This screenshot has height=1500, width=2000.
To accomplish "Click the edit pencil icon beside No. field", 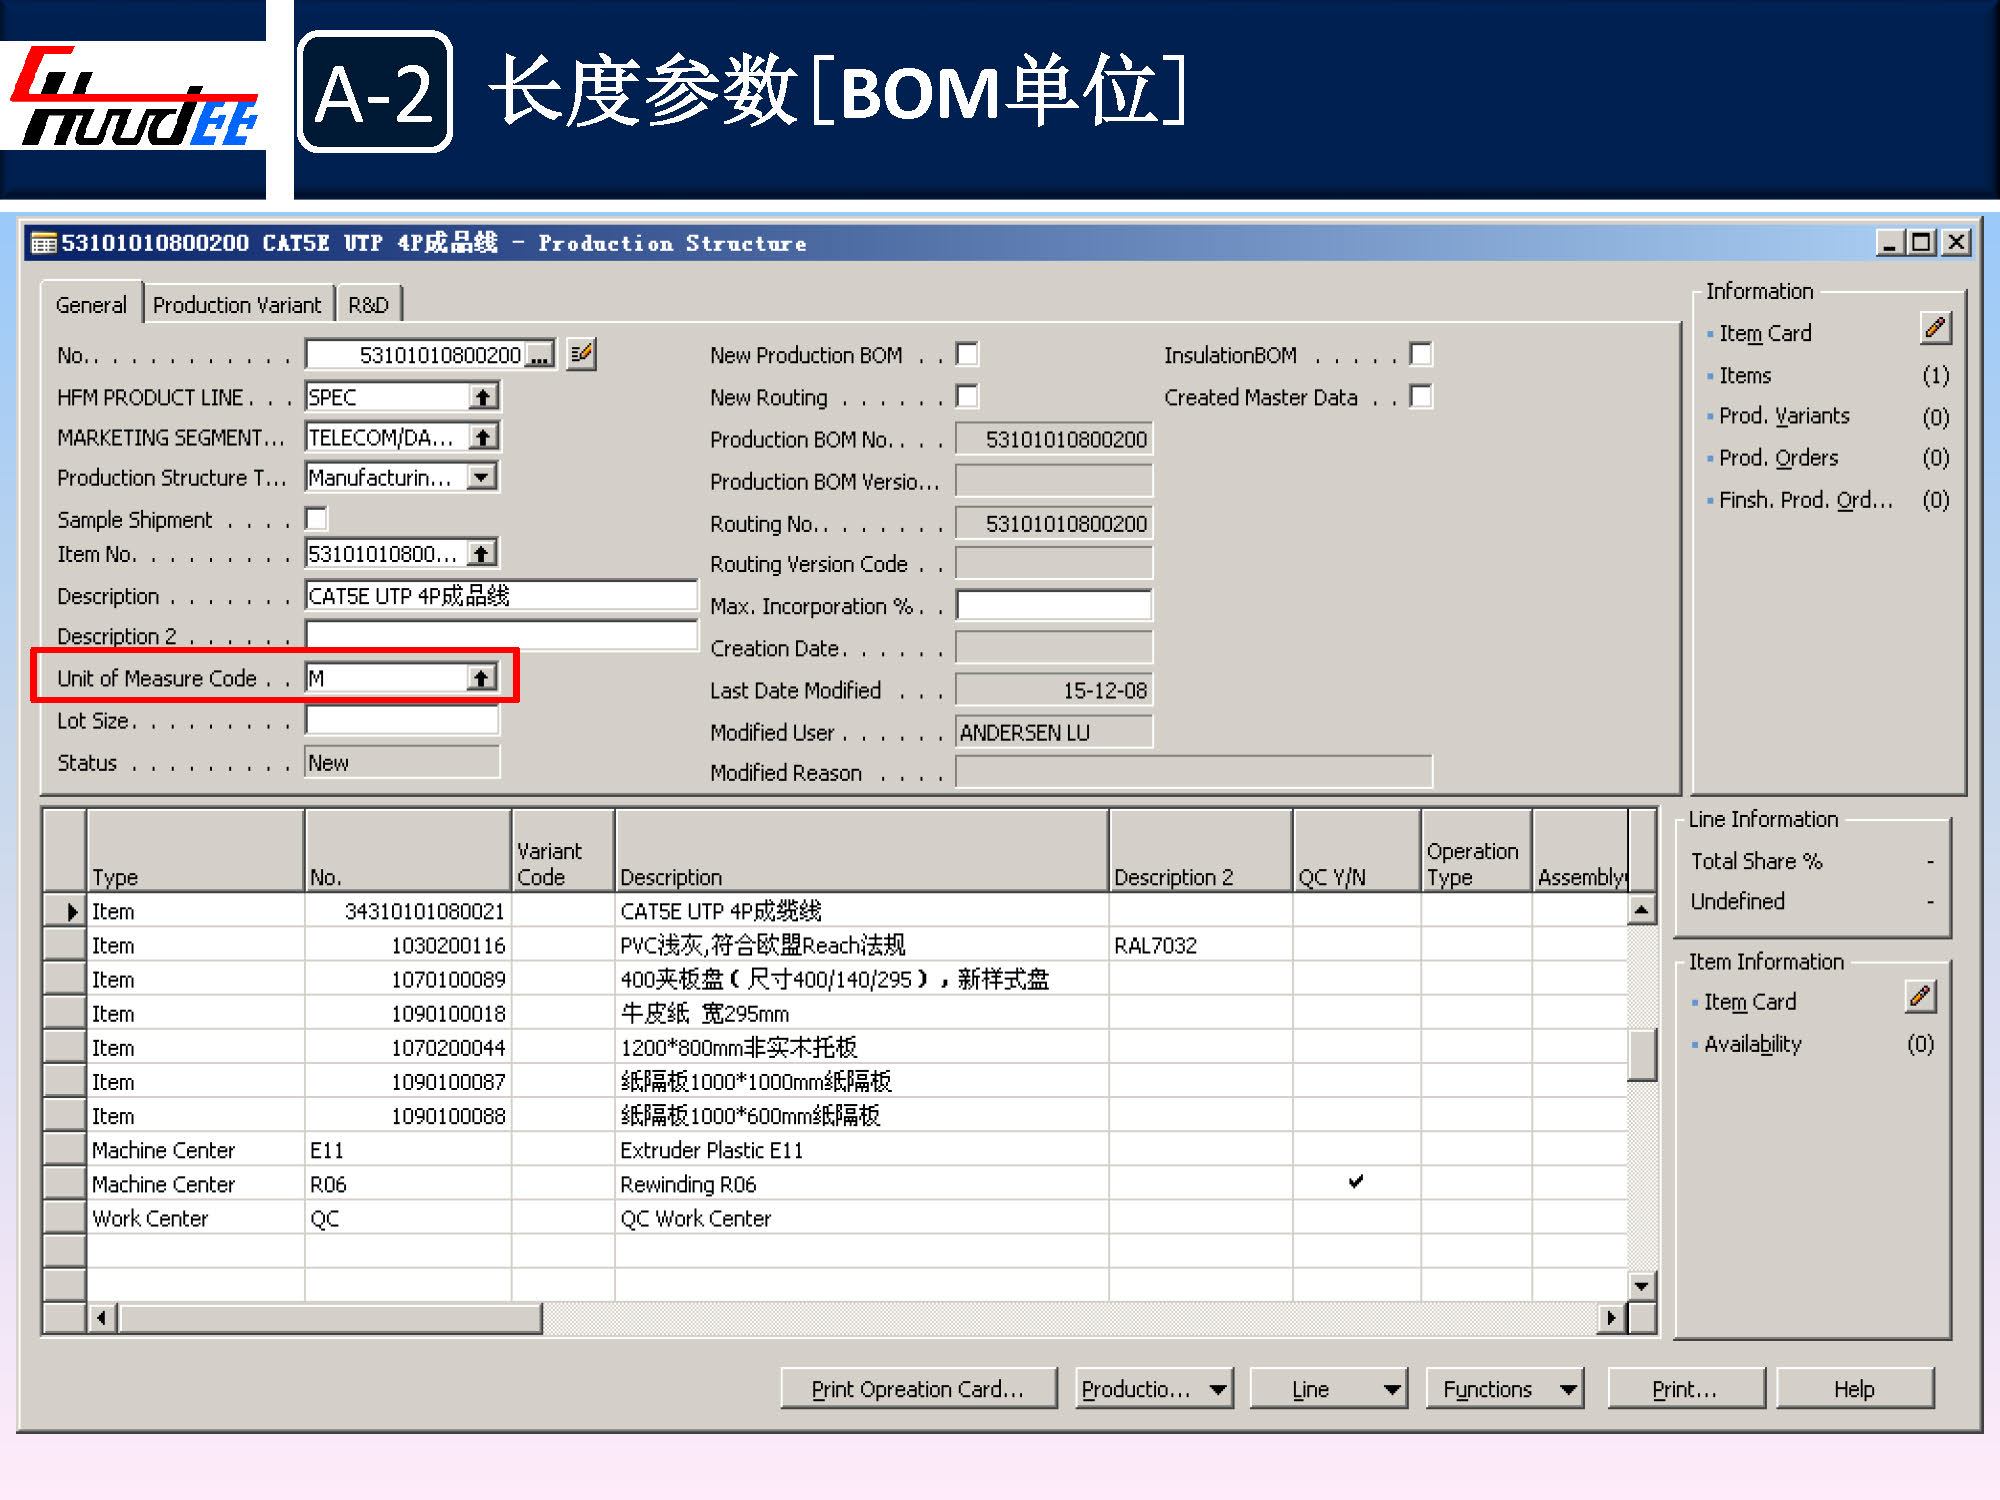I will (581, 354).
